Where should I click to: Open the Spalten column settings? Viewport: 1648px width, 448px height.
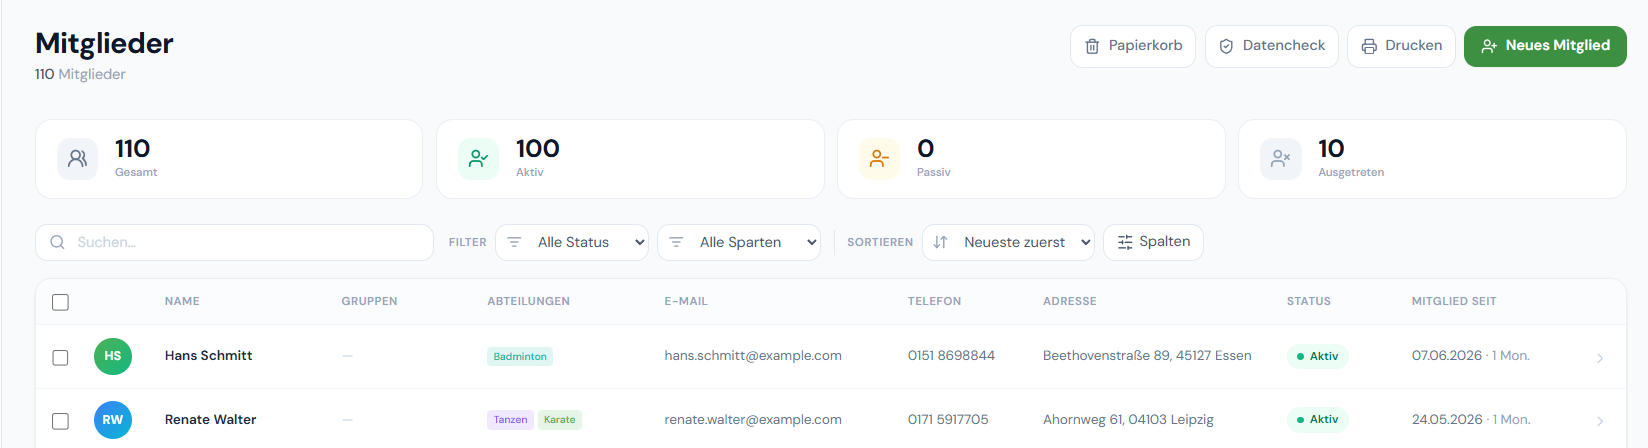coord(1153,242)
